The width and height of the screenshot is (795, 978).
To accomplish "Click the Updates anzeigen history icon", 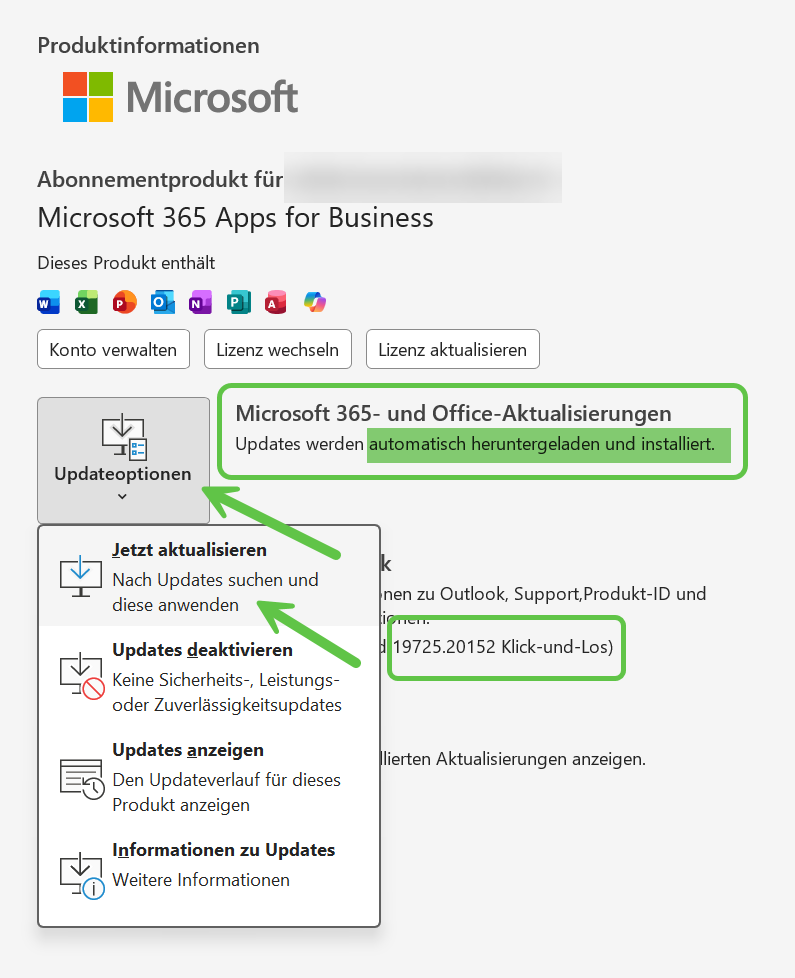I will pyautogui.click(x=82, y=778).
